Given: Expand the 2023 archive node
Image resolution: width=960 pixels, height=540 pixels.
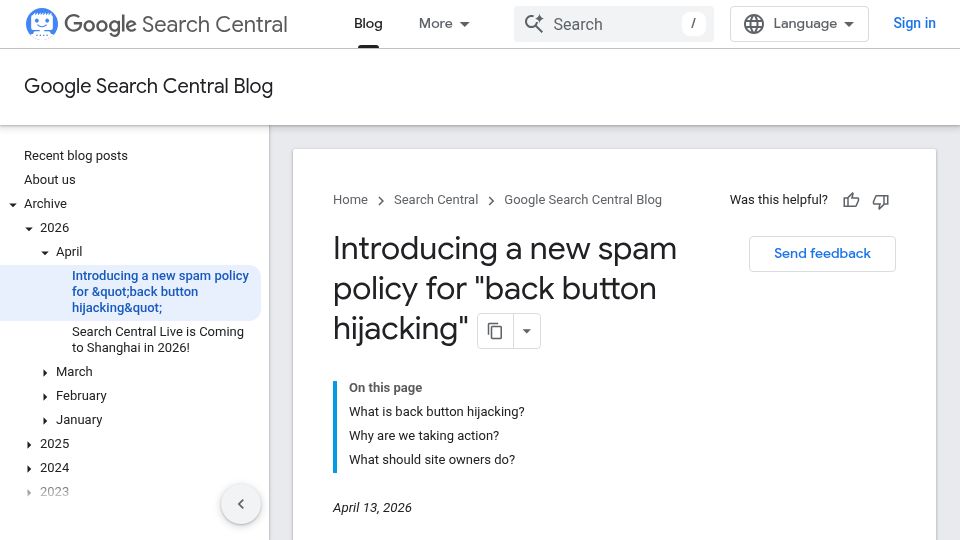Looking at the screenshot, I should coord(29,492).
